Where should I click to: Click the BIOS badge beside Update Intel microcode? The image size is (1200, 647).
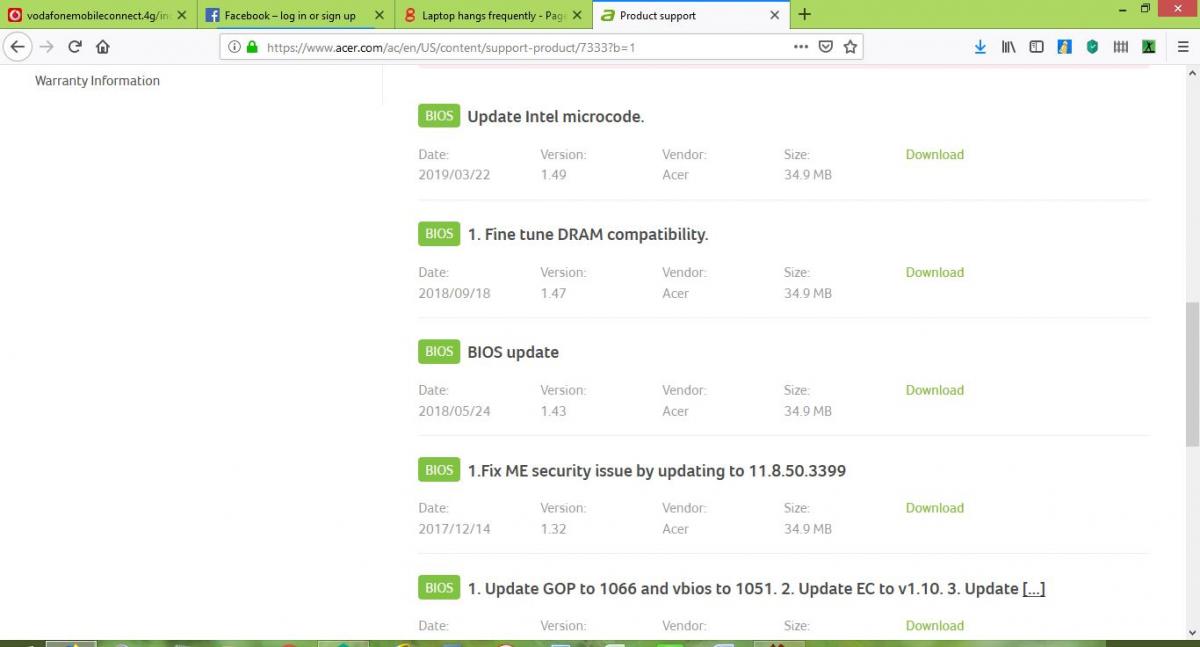tap(439, 116)
